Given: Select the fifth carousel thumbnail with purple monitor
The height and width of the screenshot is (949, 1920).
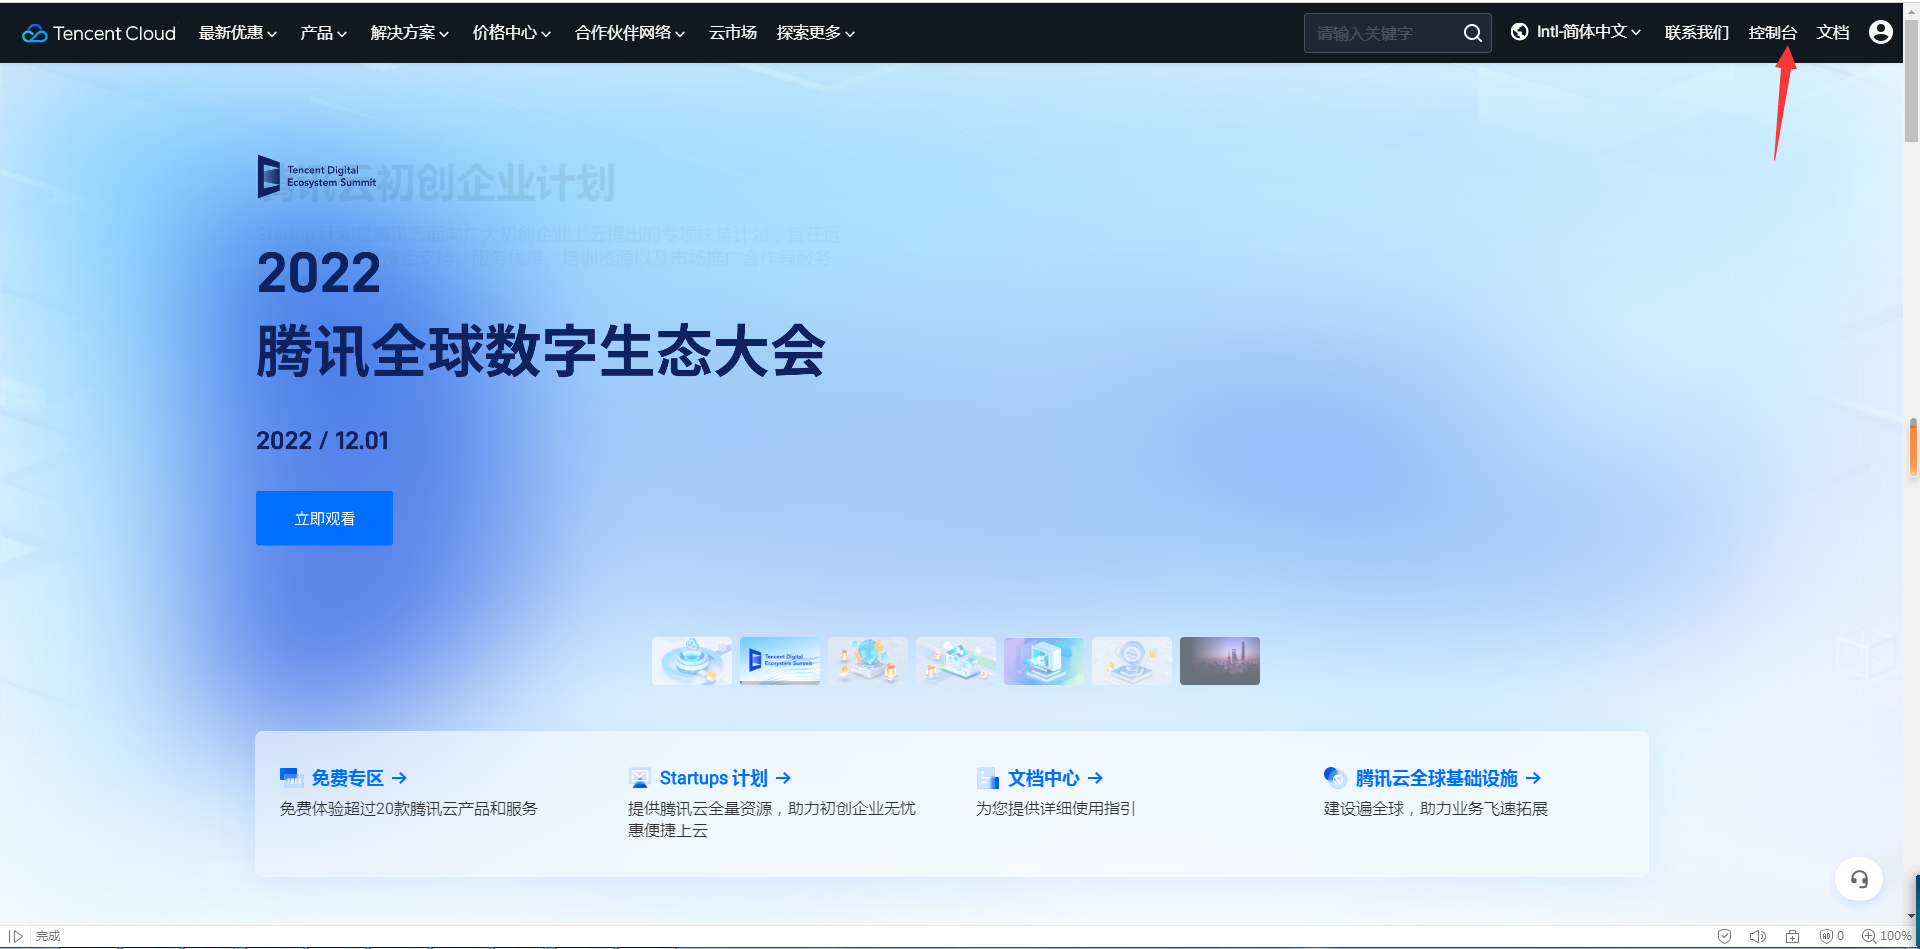Looking at the screenshot, I should pos(1044,661).
